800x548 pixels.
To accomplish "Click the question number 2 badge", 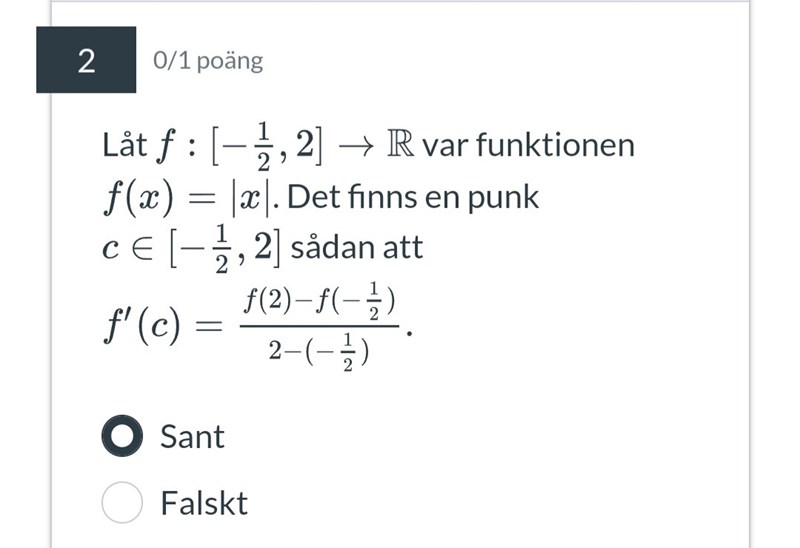I will (86, 61).
